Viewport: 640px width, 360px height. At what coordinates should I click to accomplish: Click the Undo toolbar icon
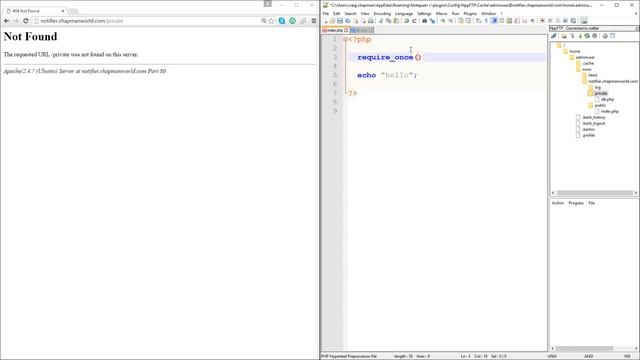click(407, 21)
